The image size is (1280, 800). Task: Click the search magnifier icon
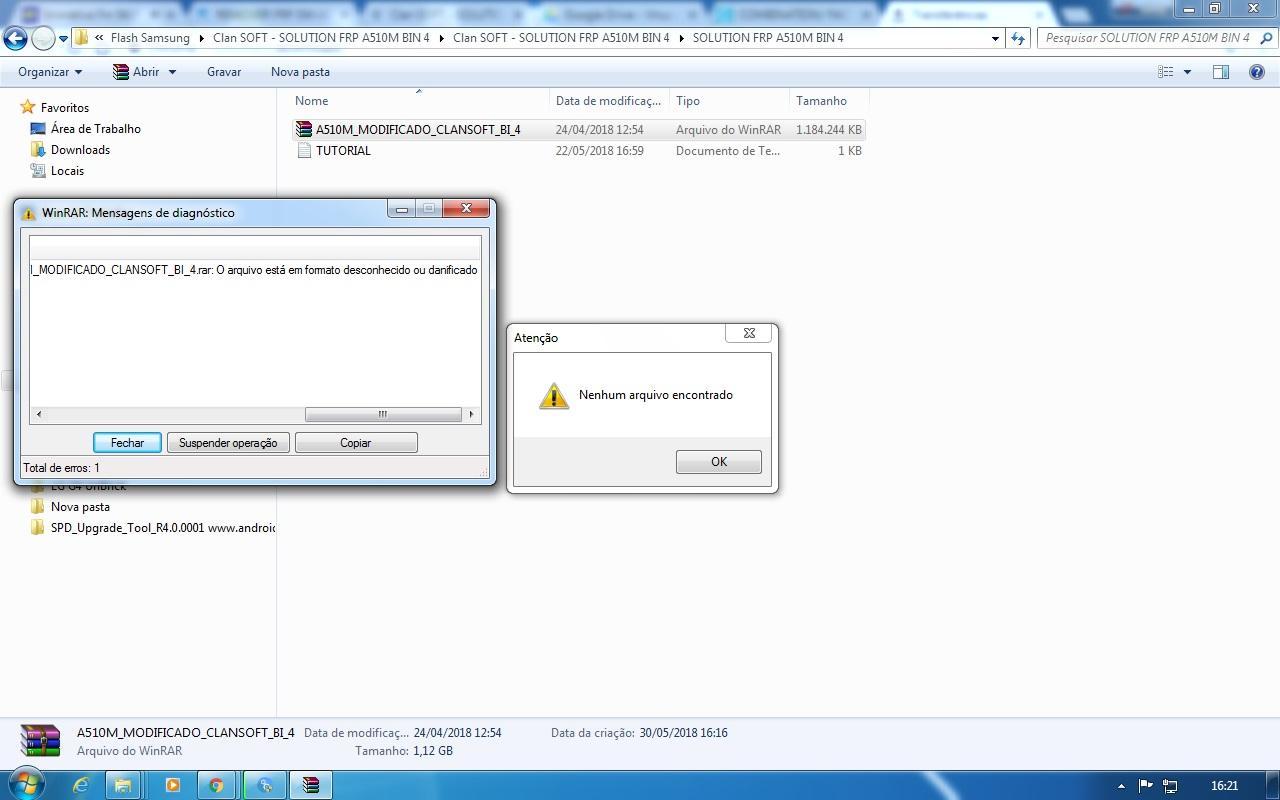tap(1266, 38)
